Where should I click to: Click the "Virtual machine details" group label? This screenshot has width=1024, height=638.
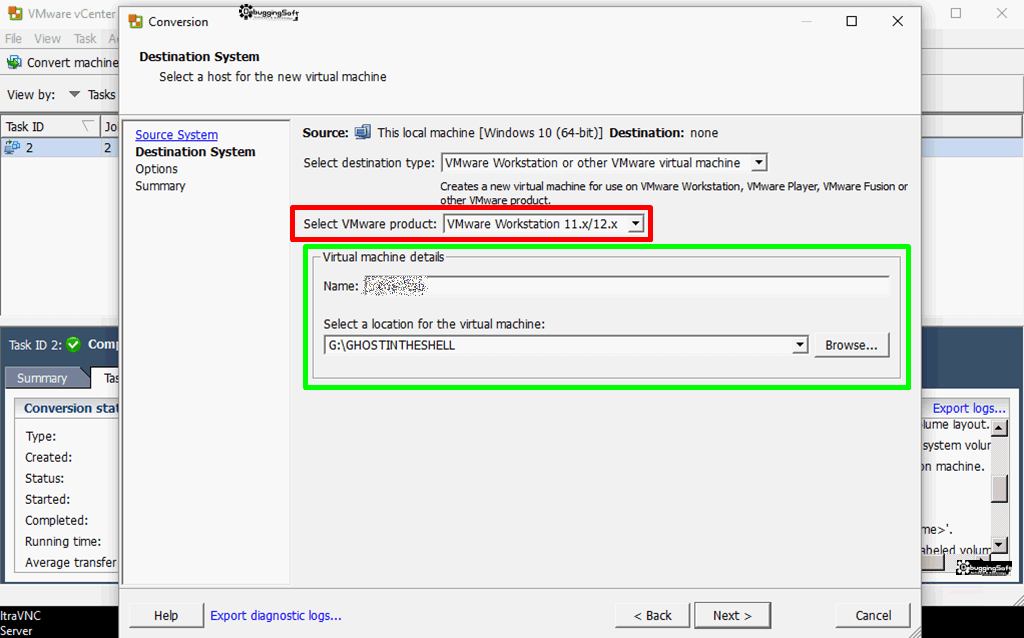[383, 257]
